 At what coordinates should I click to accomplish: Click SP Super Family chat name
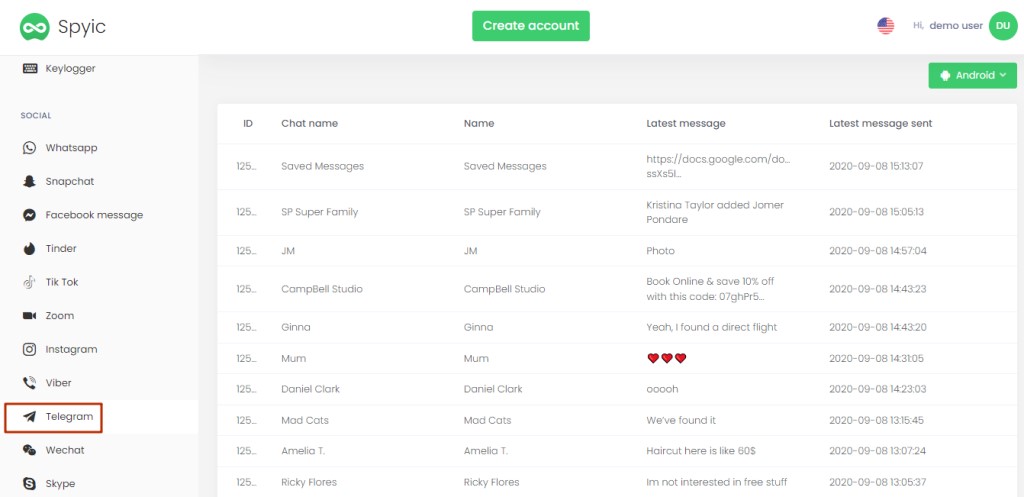[319, 212]
